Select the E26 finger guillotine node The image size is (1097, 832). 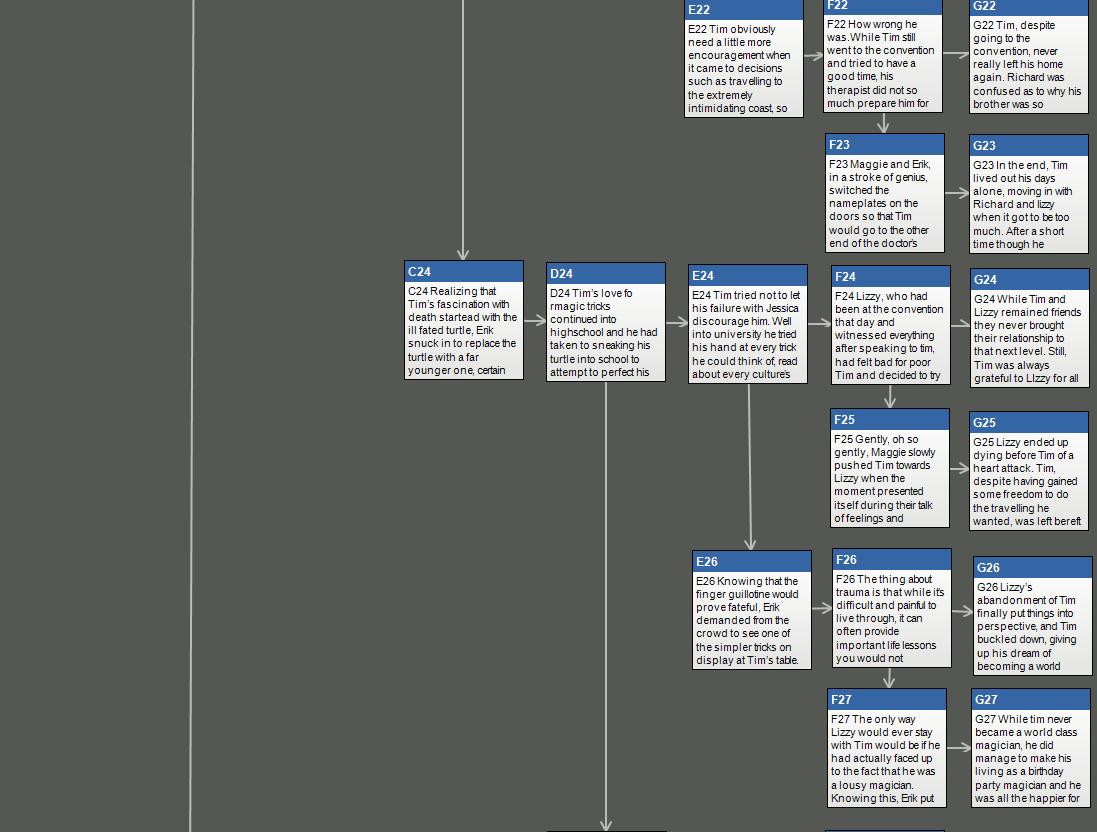pos(752,610)
